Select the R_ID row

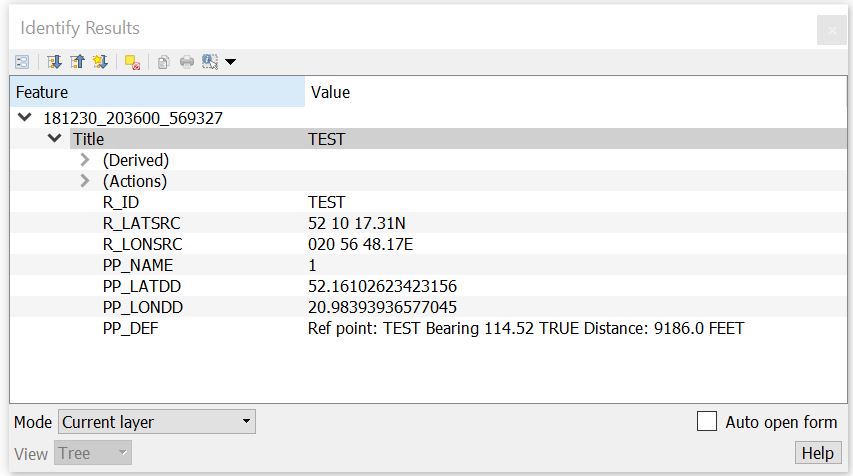pyautogui.click(x=429, y=202)
